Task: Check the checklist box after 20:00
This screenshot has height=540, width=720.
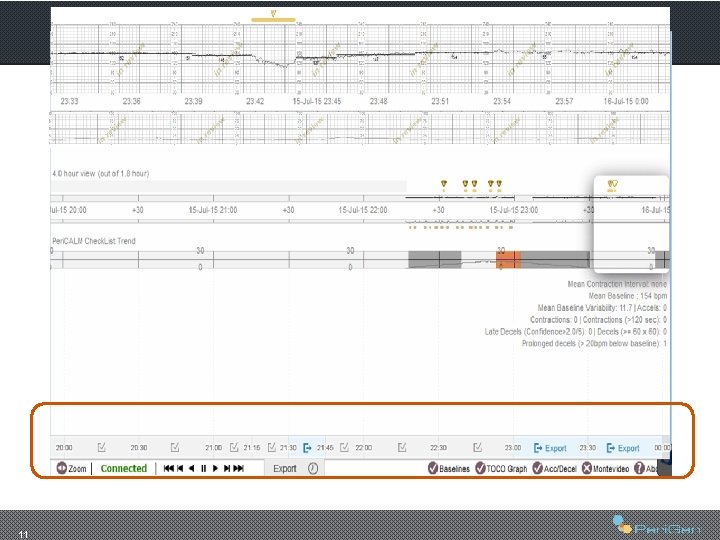Action: click(x=101, y=447)
